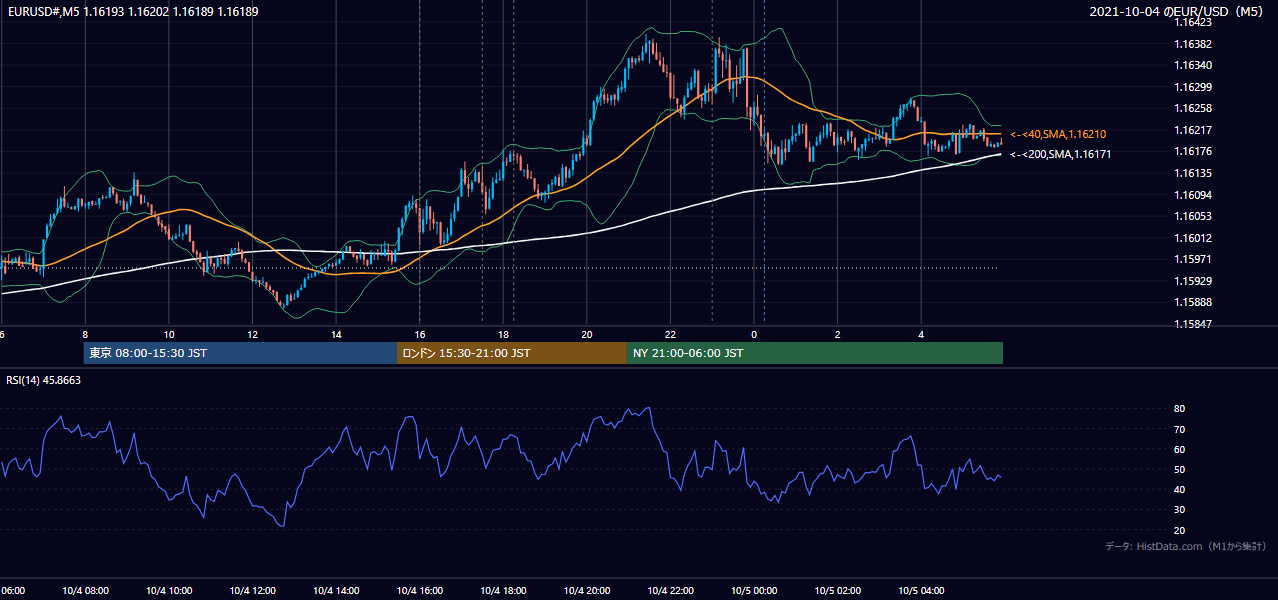Screen dimensions: 1278x600
Task: Click price level 1.15847 on price axis
Action: coord(1194,324)
